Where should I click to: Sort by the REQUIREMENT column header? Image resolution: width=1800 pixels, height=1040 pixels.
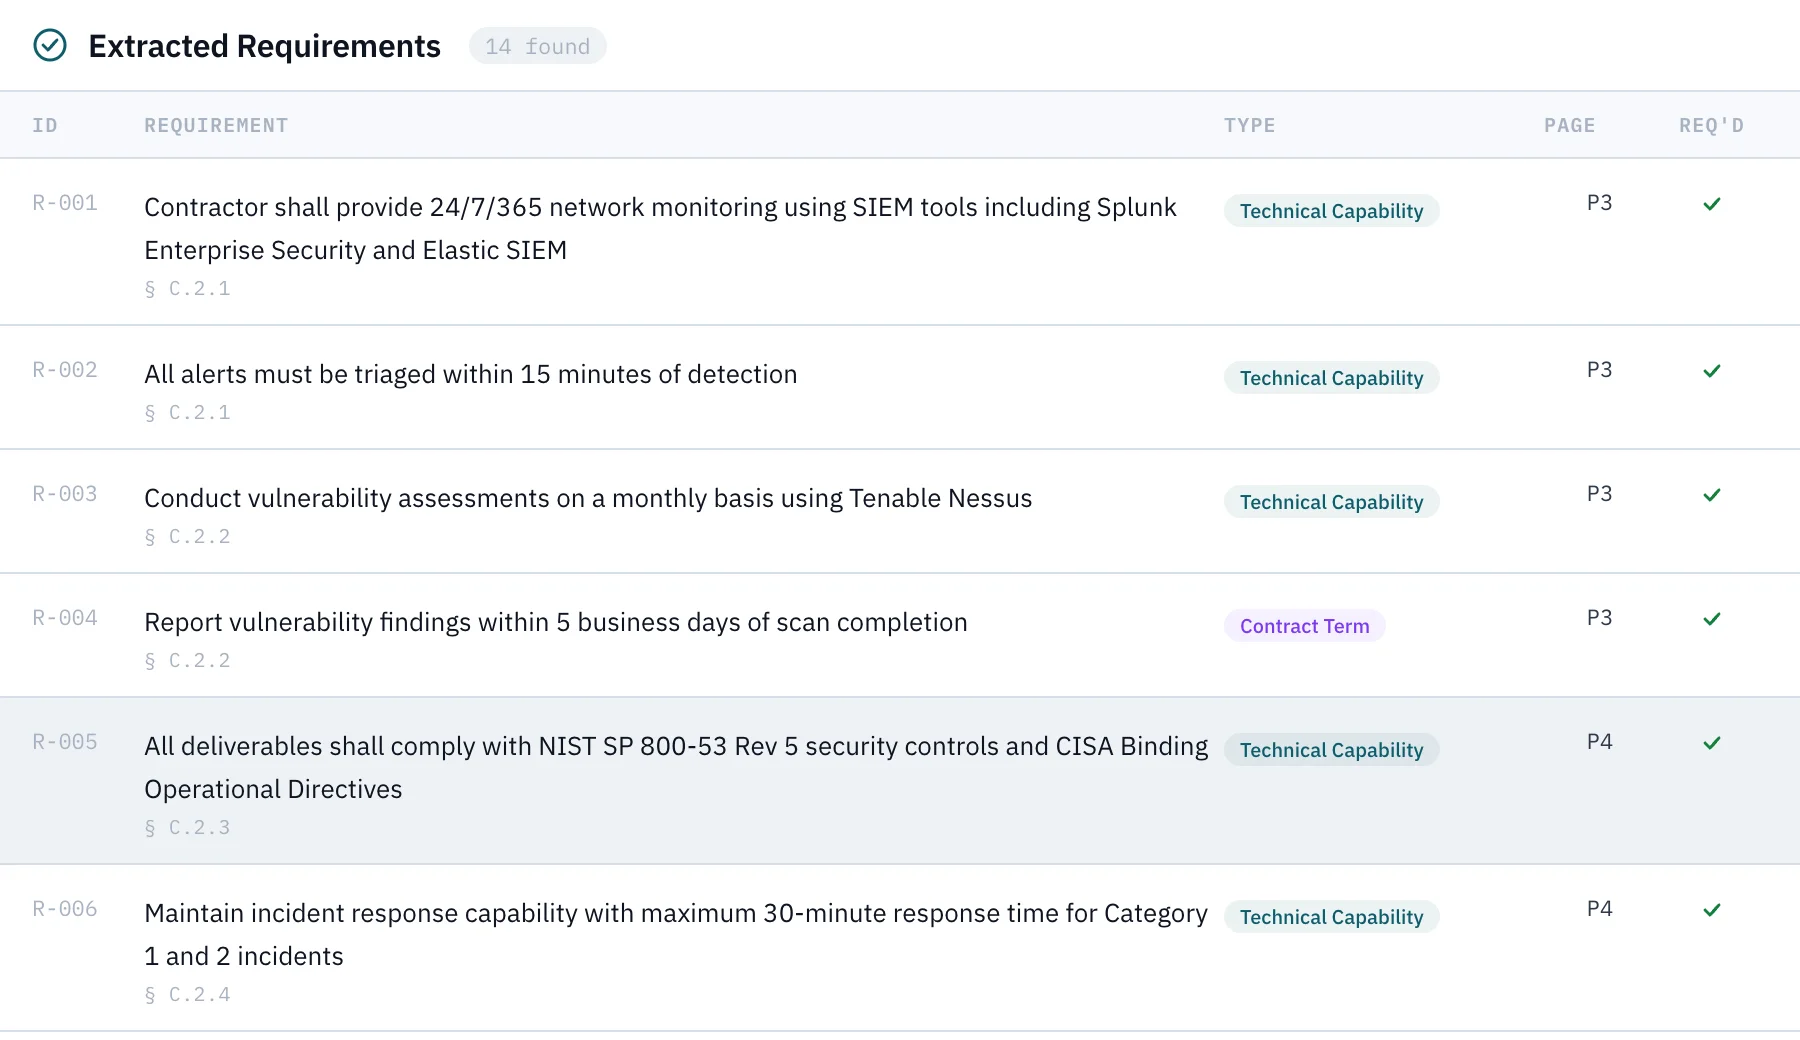point(216,126)
